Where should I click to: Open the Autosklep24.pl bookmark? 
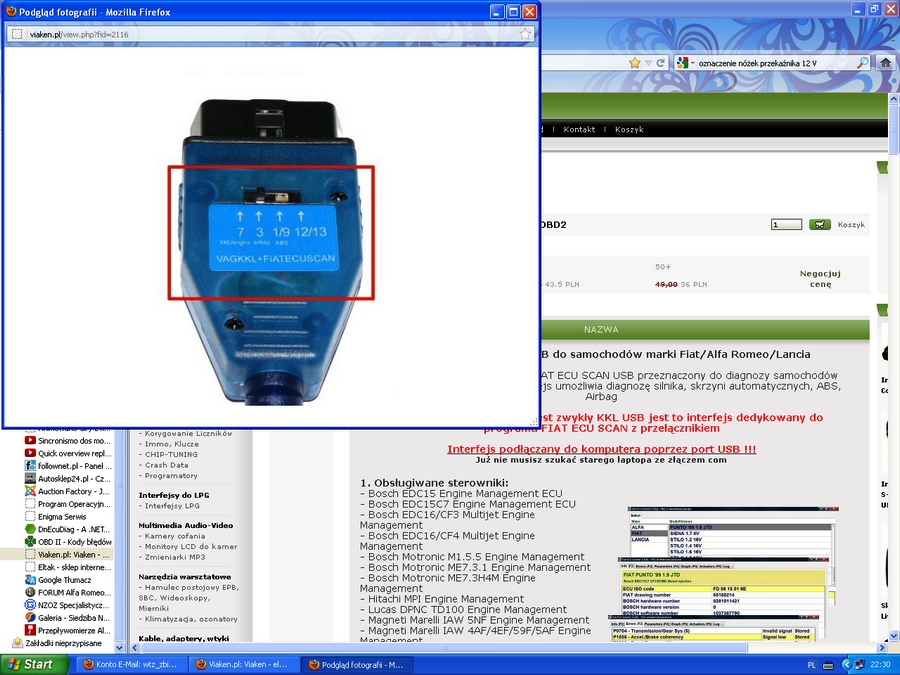69,479
